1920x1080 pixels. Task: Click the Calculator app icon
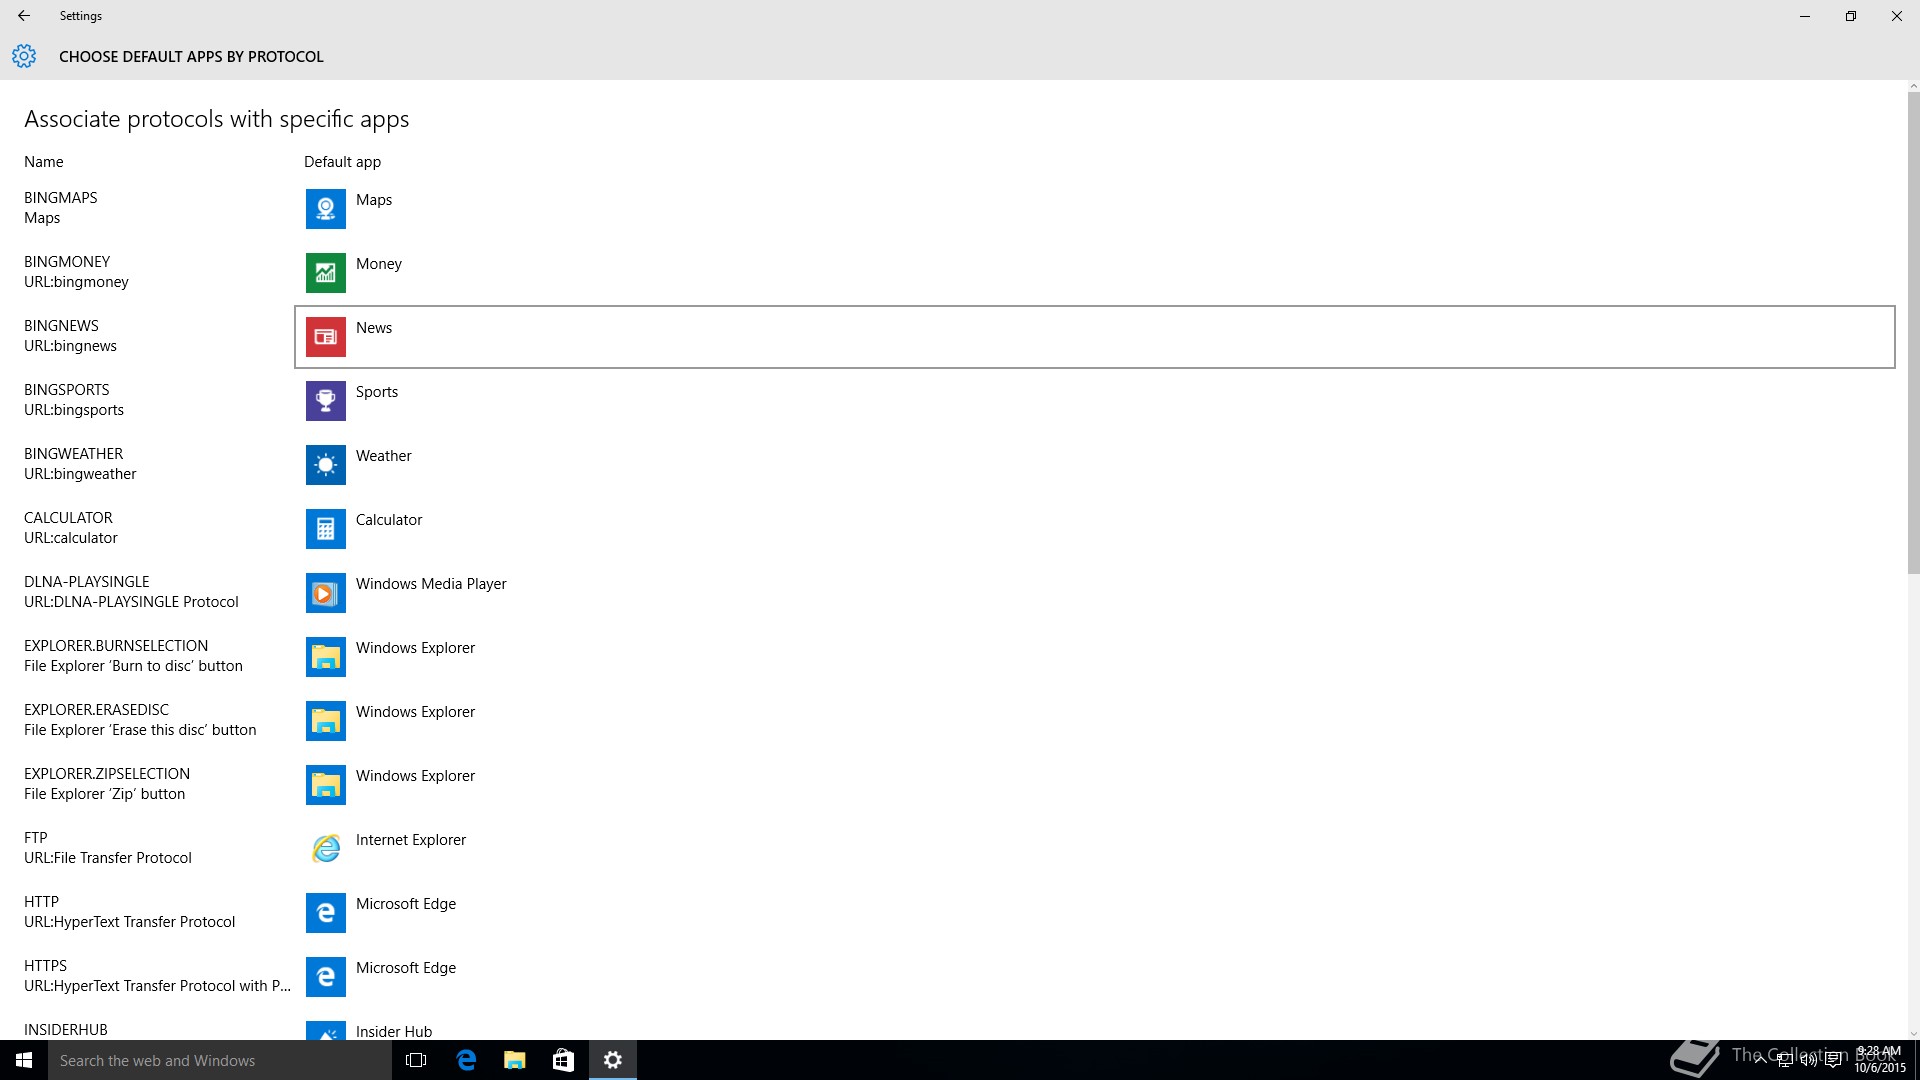[325, 529]
